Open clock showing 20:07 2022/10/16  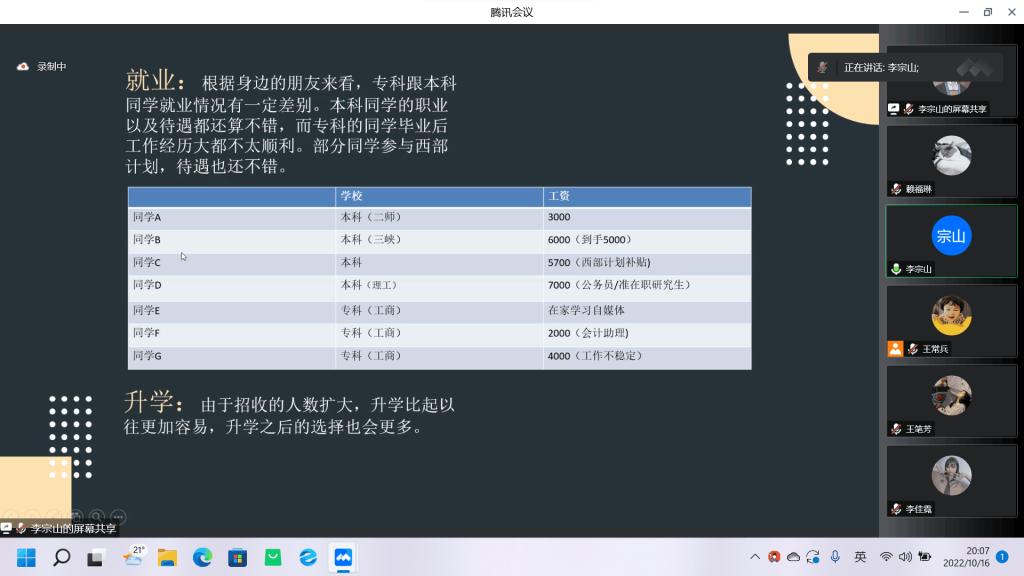pos(967,557)
